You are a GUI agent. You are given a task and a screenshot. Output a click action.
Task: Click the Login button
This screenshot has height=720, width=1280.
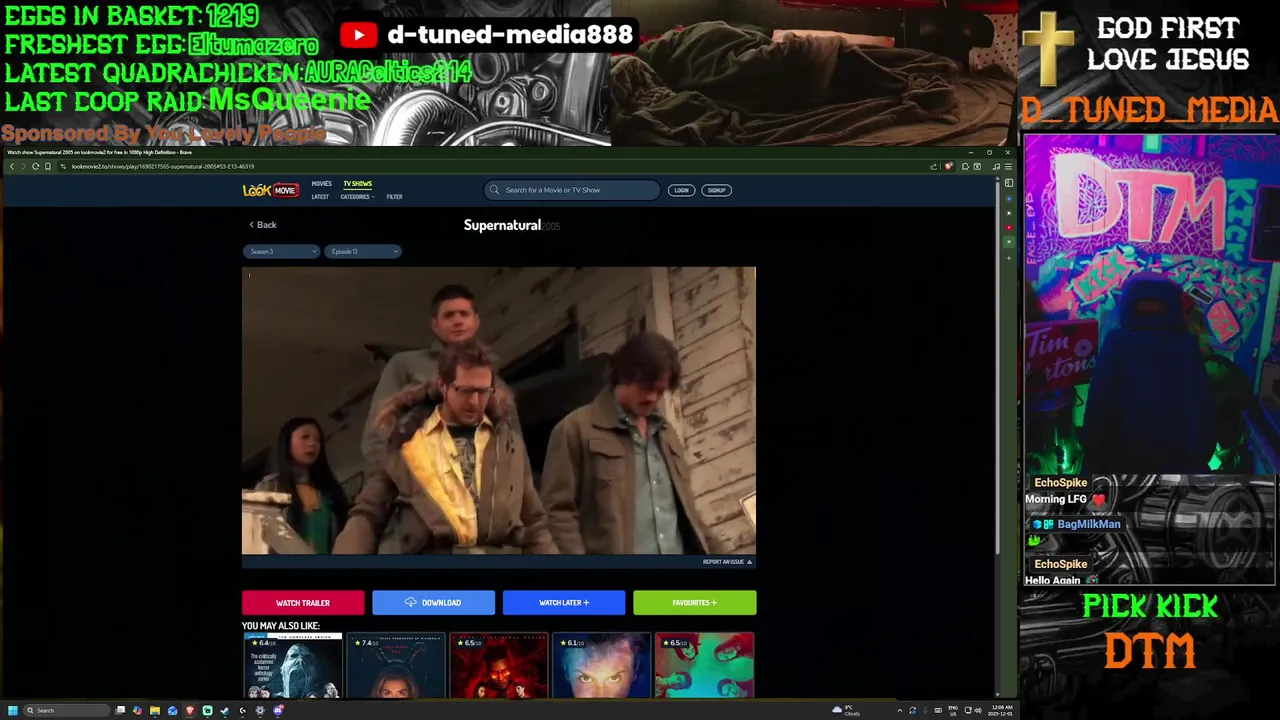[x=681, y=190]
